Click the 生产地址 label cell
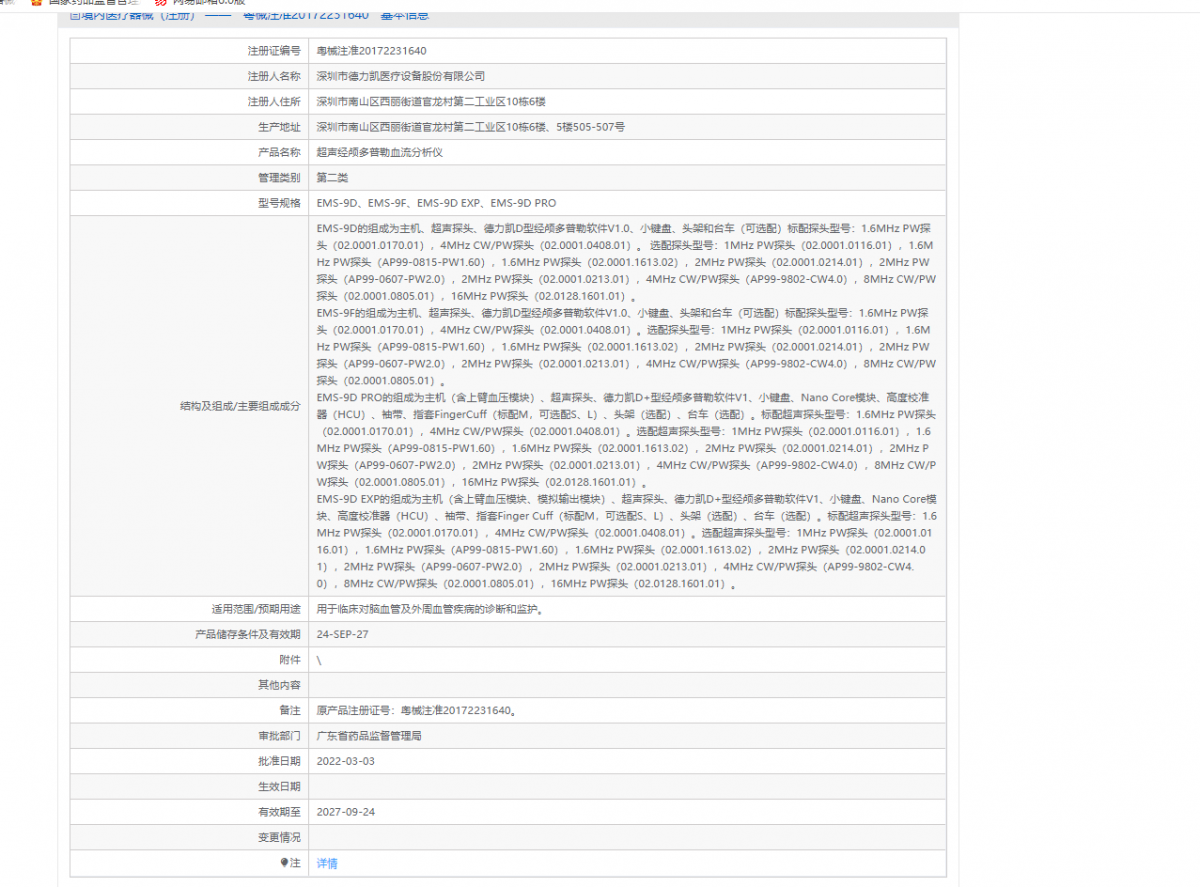This screenshot has height=887, width=1200. (x=189, y=127)
